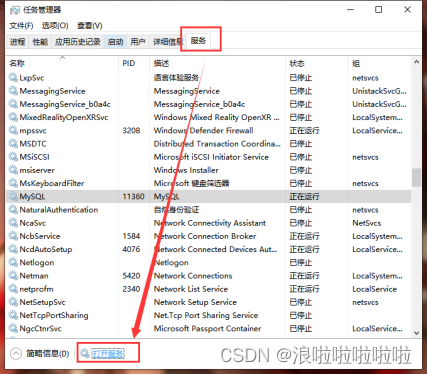Select the Net.Tcp Port Sharing Service description
427x374 pixels.
click(x=206, y=315)
